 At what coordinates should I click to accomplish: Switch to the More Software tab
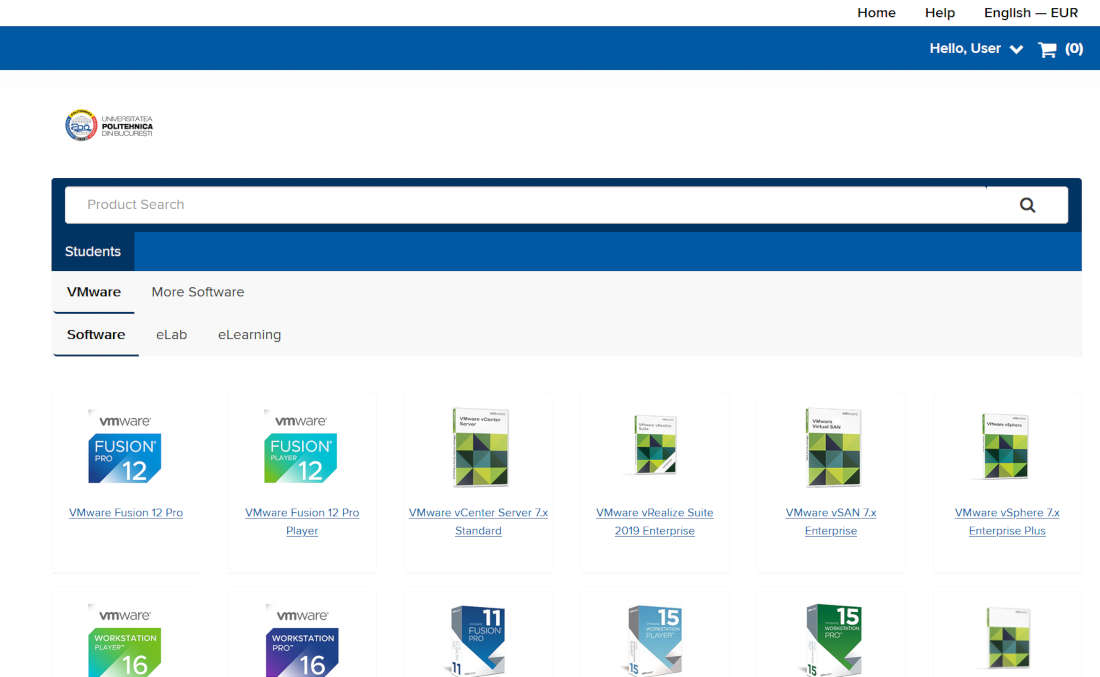pyautogui.click(x=198, y=292)
